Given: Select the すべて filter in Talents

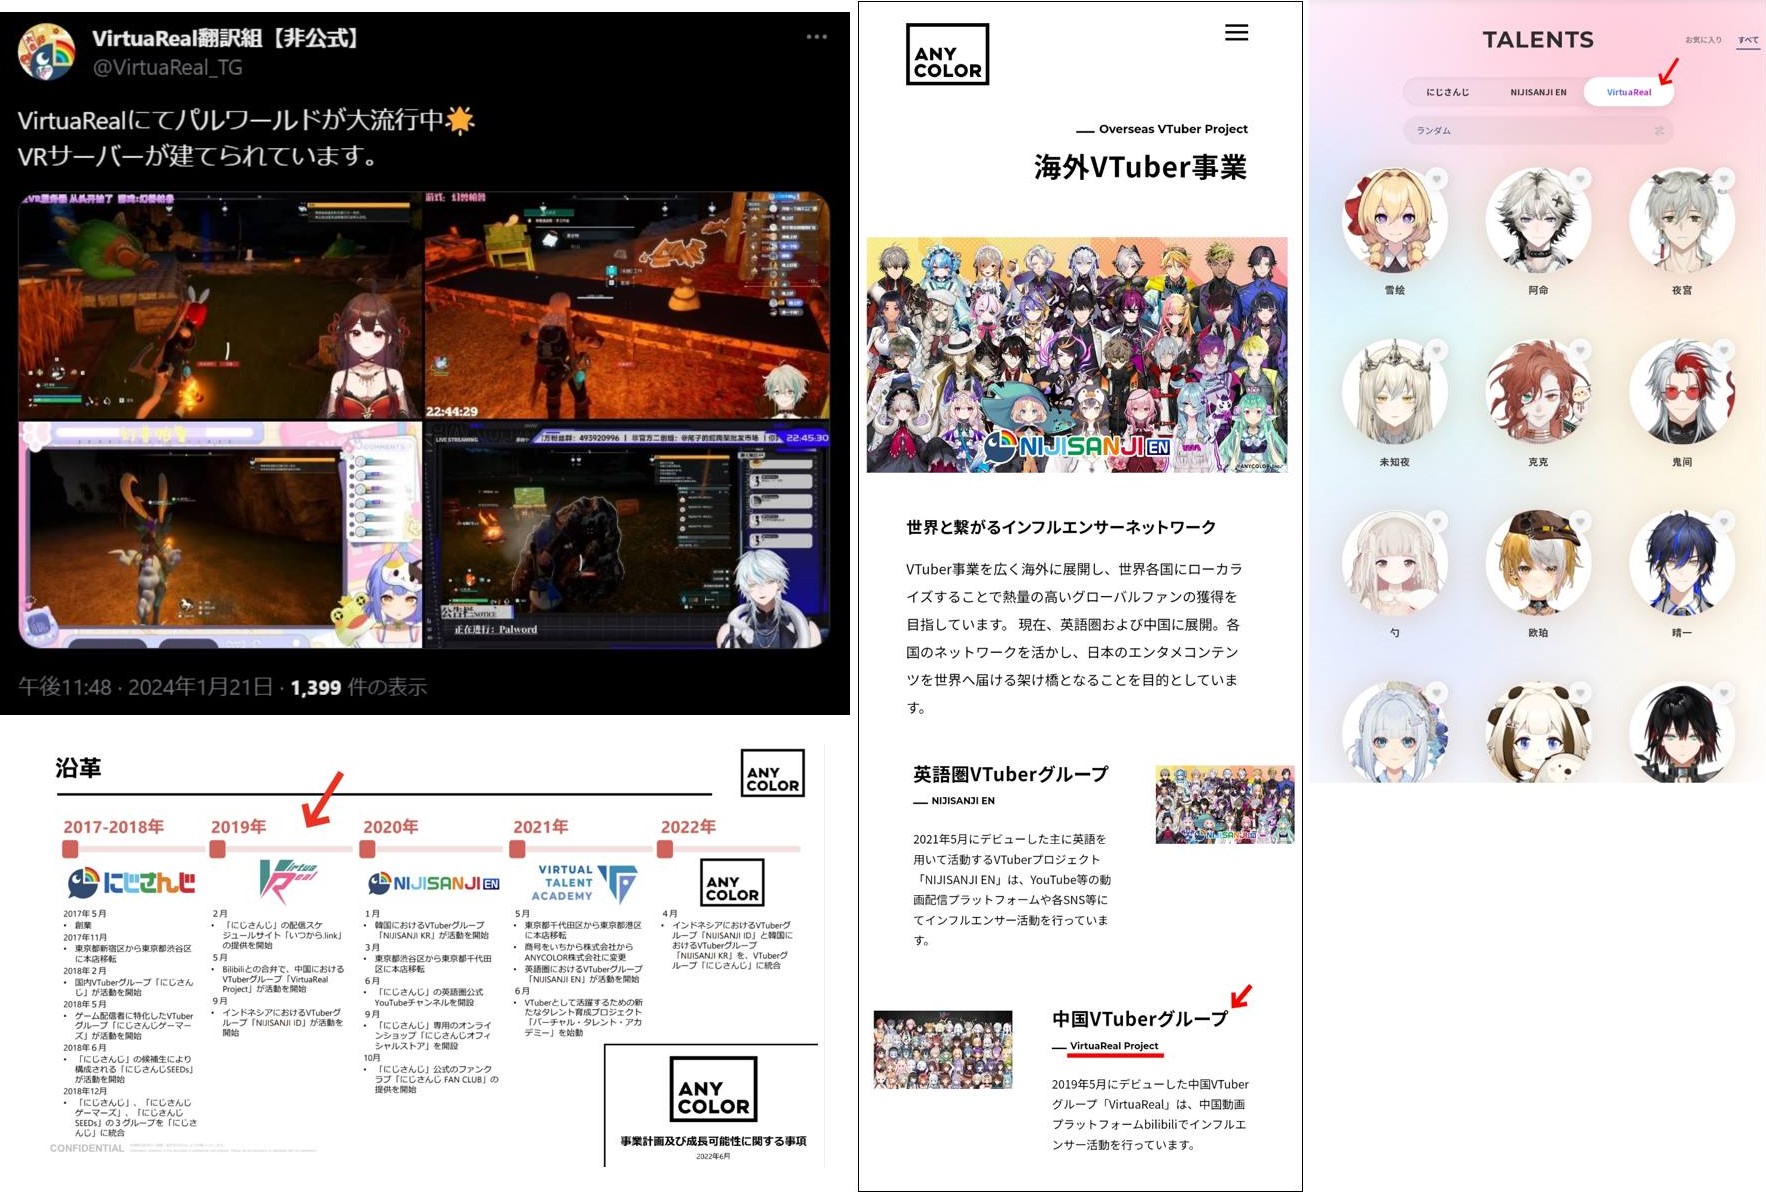Looking at the screenshot, I should 1747,40.
